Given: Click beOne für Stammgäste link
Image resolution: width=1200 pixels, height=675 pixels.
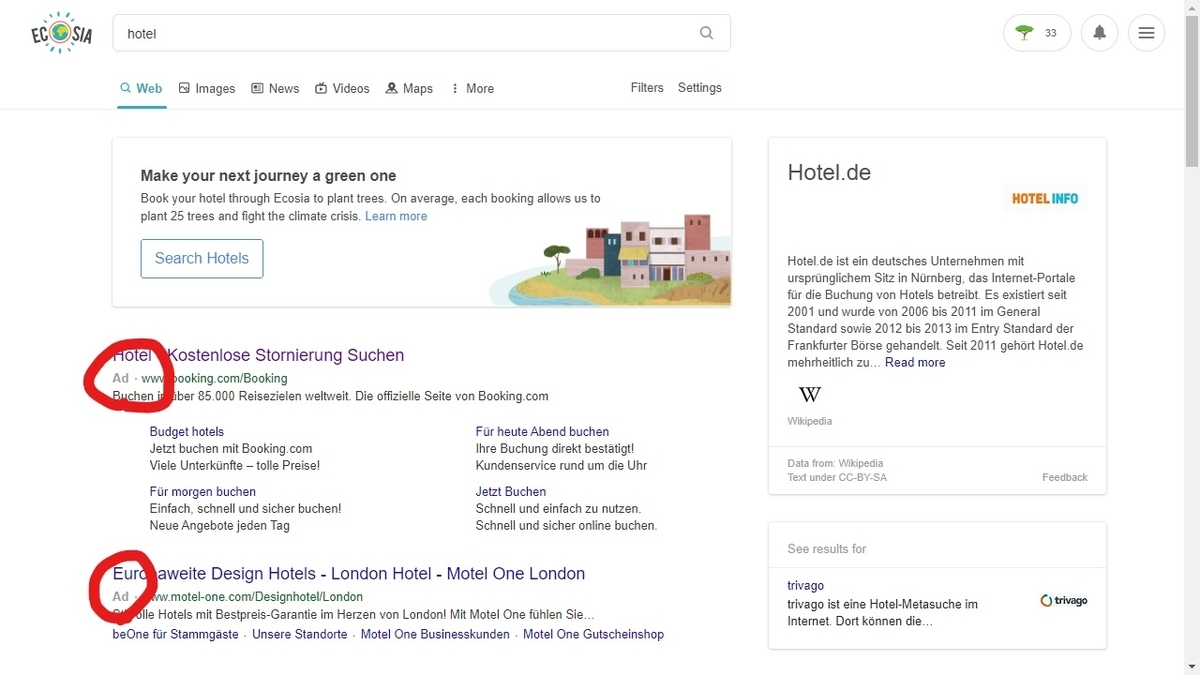Looking at the screenshot, I should [x=176, y=635].
